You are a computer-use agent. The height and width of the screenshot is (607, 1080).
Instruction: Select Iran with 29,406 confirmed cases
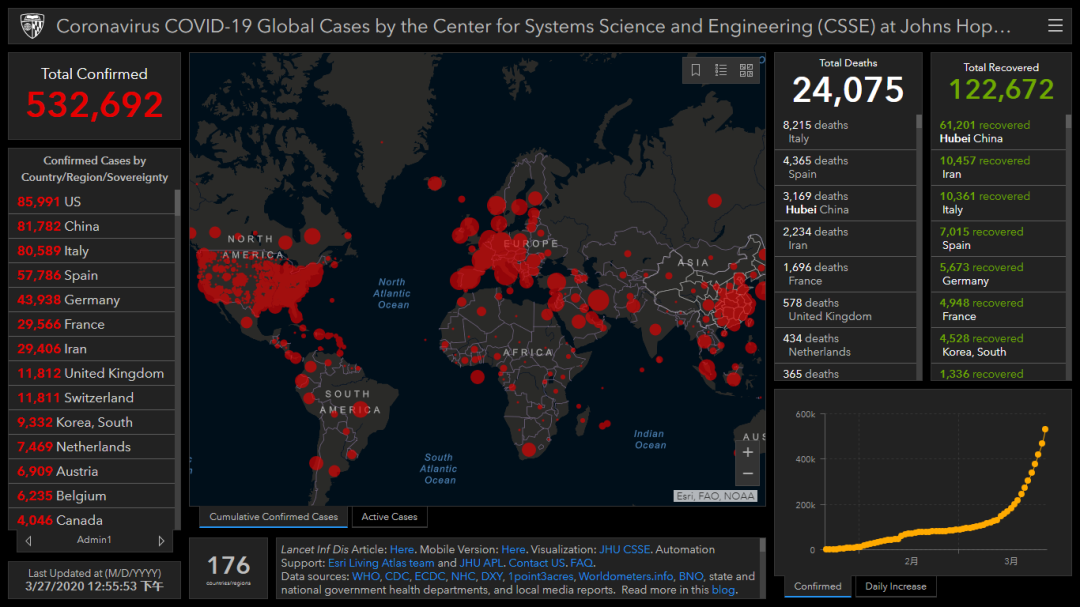tap(92, 349)
